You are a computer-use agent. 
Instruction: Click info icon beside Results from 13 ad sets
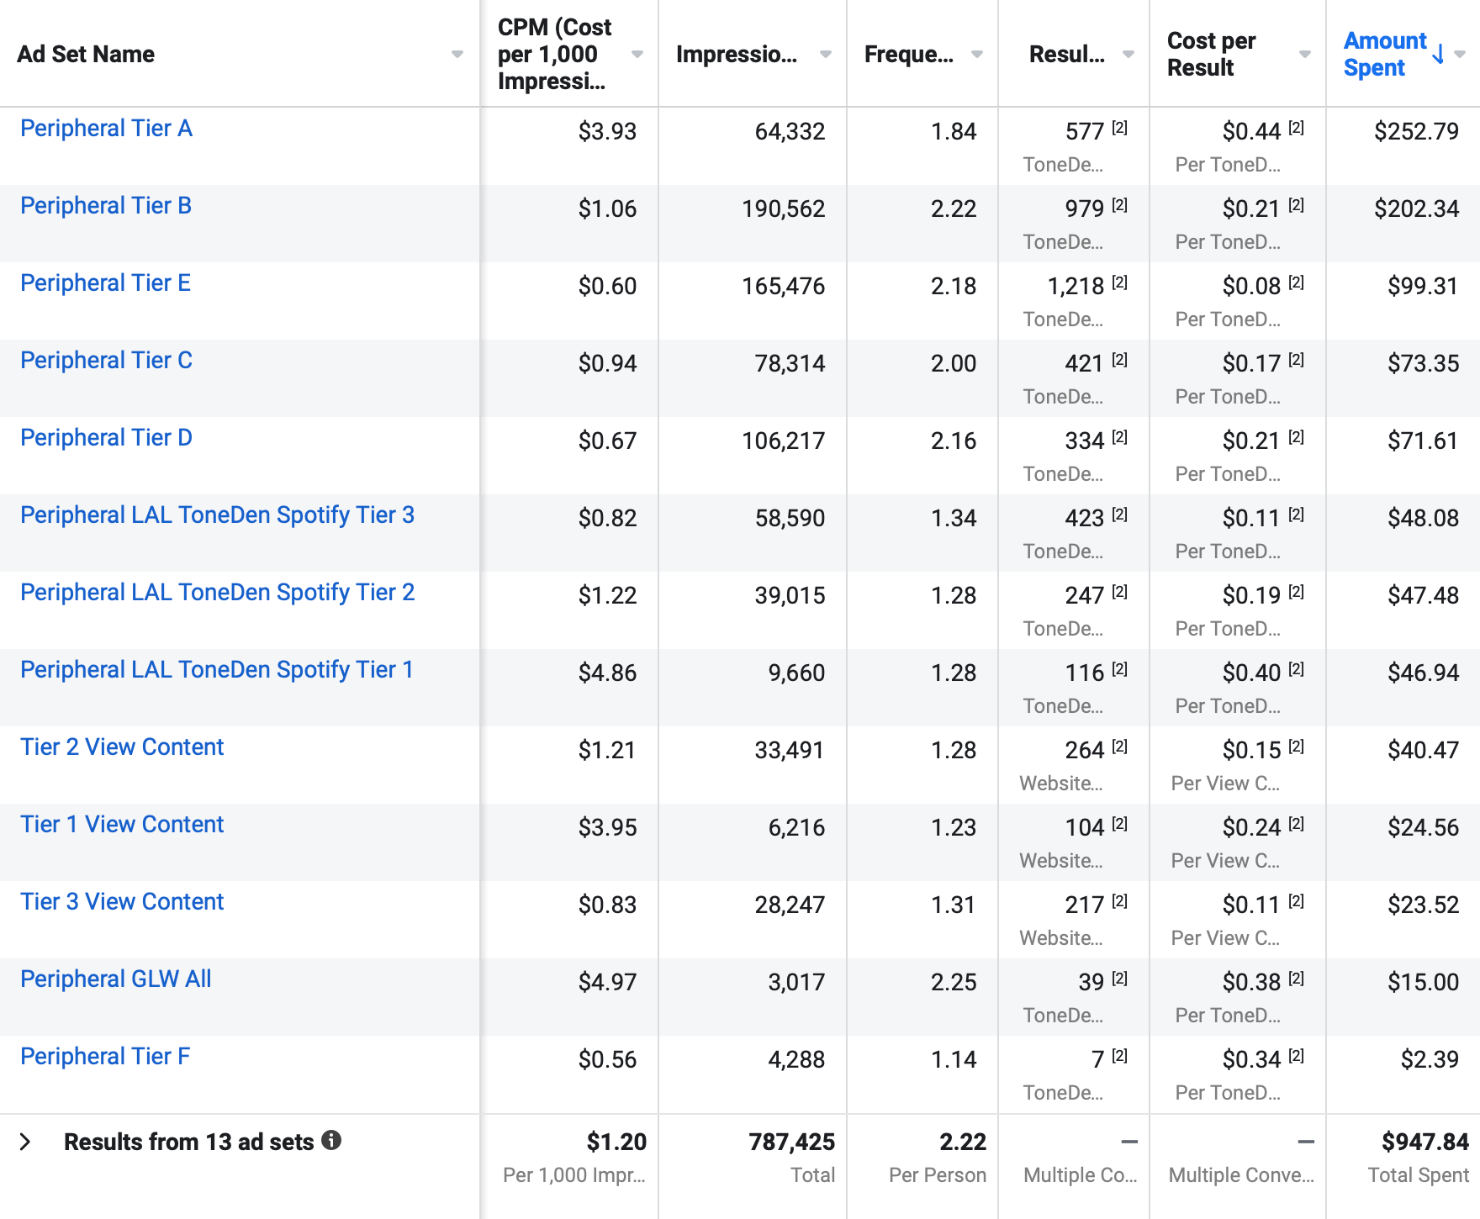pyautogui.click(x=331, y=1140)
